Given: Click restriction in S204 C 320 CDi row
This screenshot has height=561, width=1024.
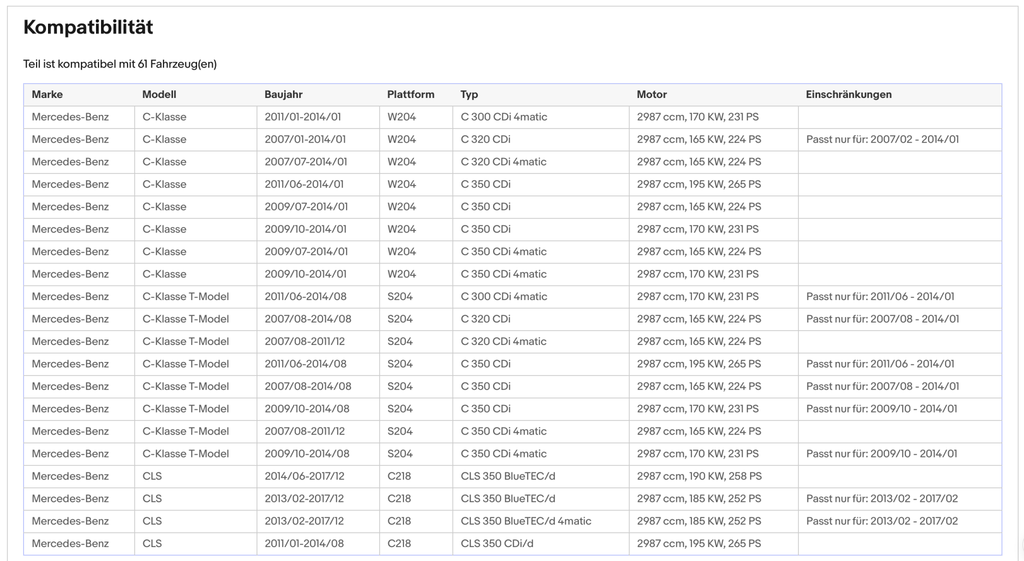Looking at the screenshot, I should (882, 319).
